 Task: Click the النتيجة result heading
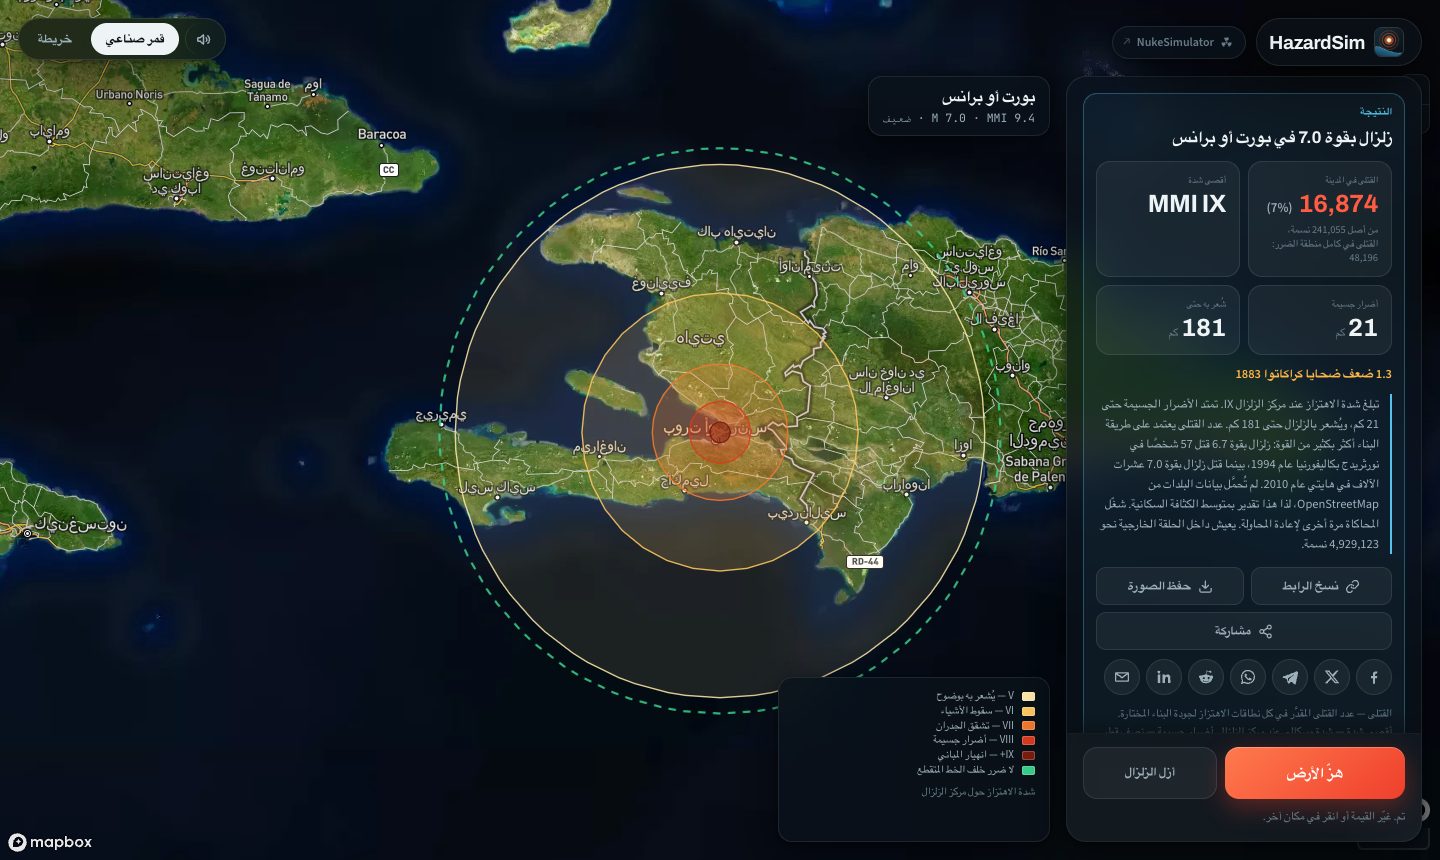click(x=1376, y=111)
